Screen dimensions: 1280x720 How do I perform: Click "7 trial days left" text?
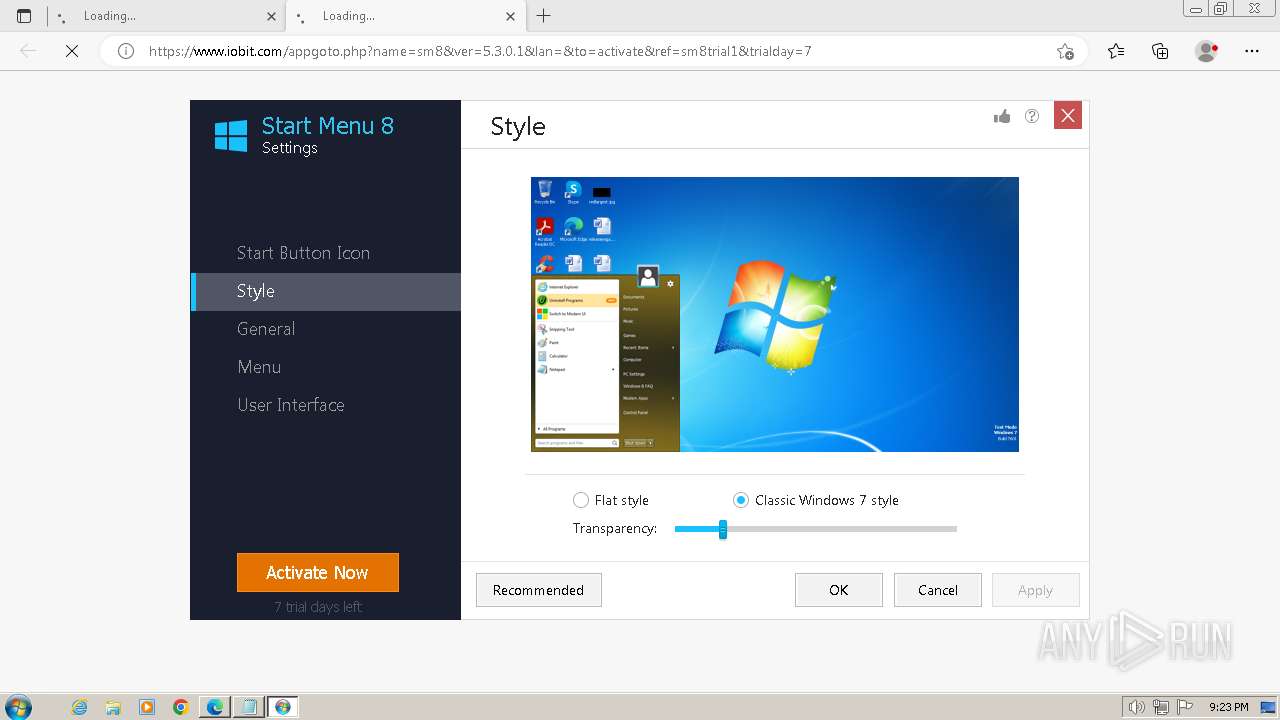pyautogui.click(x=318, y=607)
